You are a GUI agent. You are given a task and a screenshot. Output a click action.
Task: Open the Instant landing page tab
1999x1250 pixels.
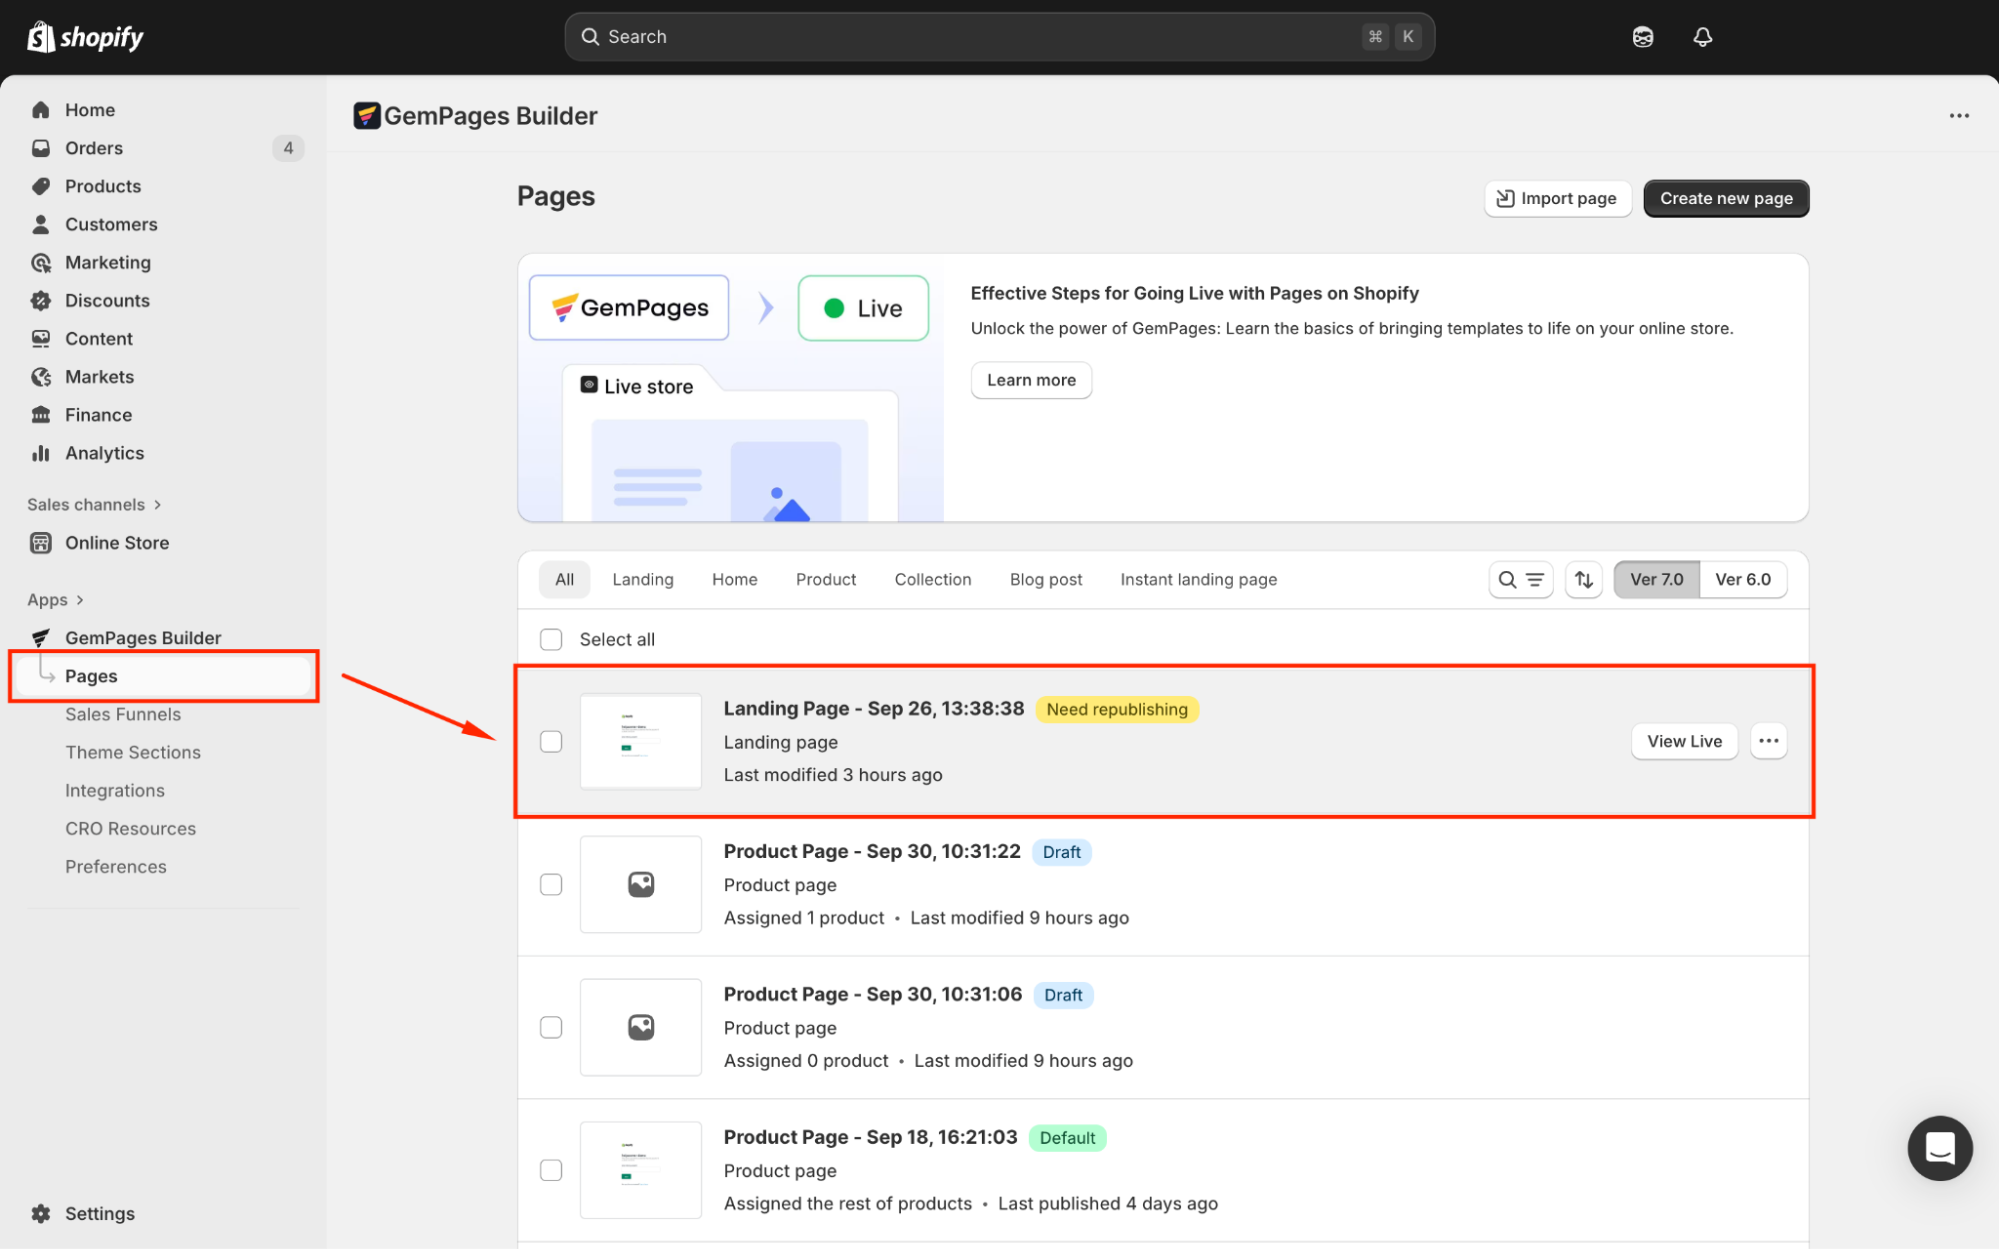pyautogui.click(x=1198, y=579)
